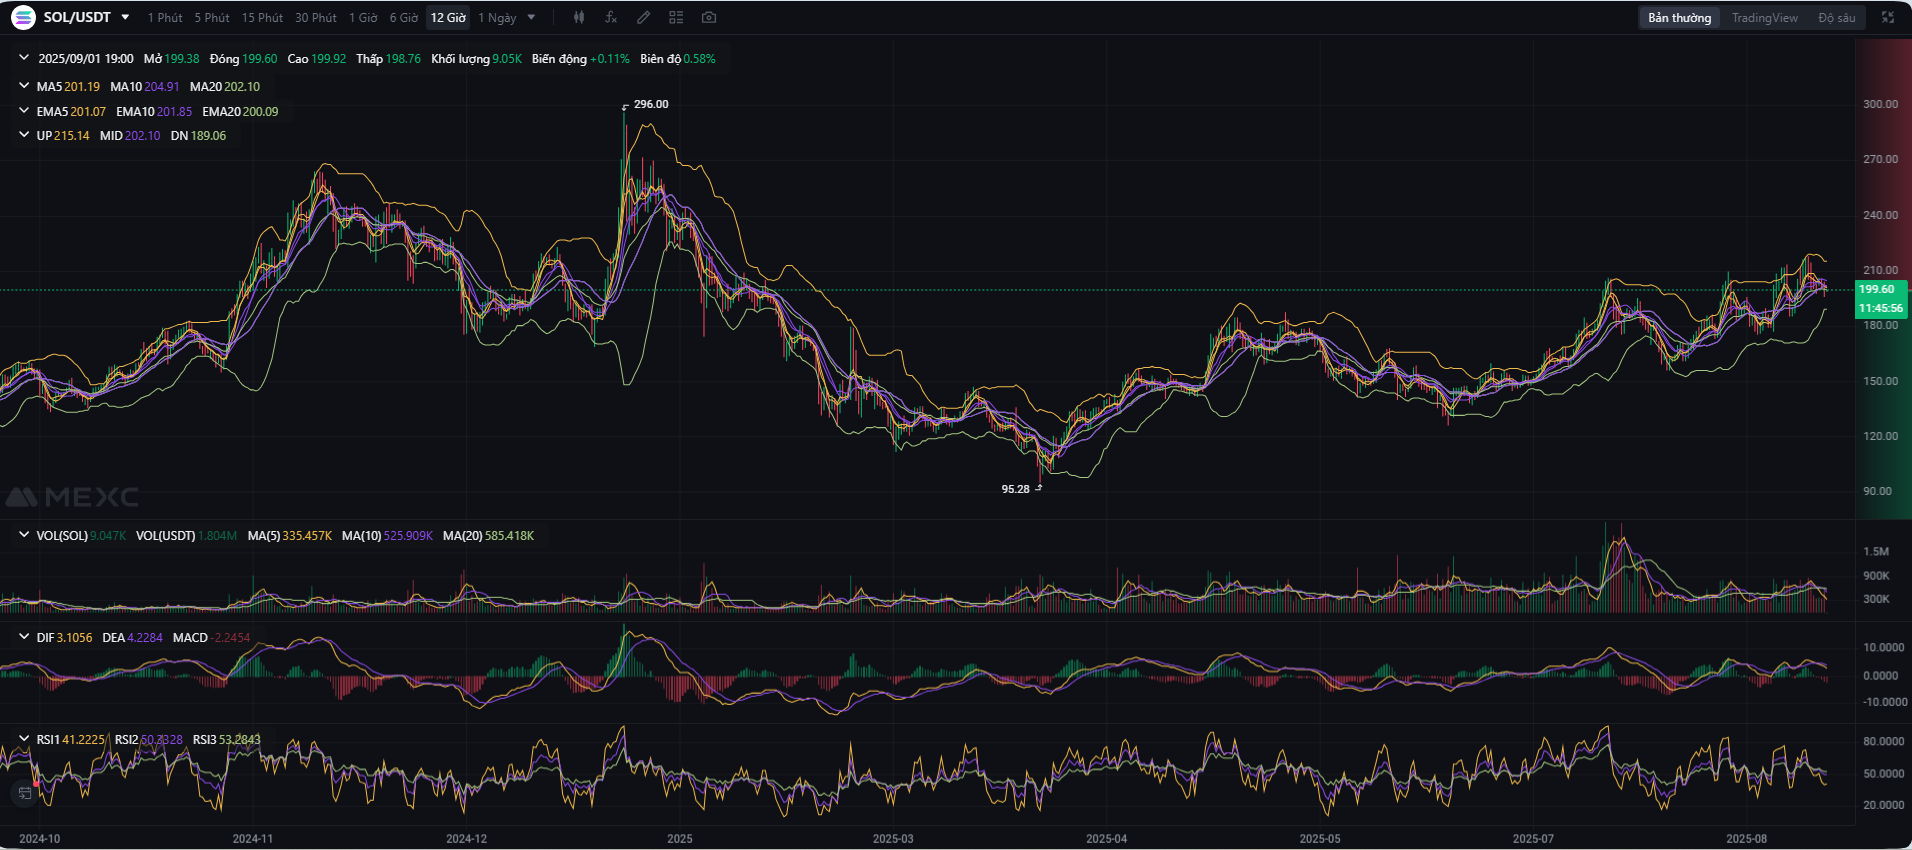Collapse the EMA indicator legend row
Image resolution: width=1912 pixels, height=850 pixels.
24,111
